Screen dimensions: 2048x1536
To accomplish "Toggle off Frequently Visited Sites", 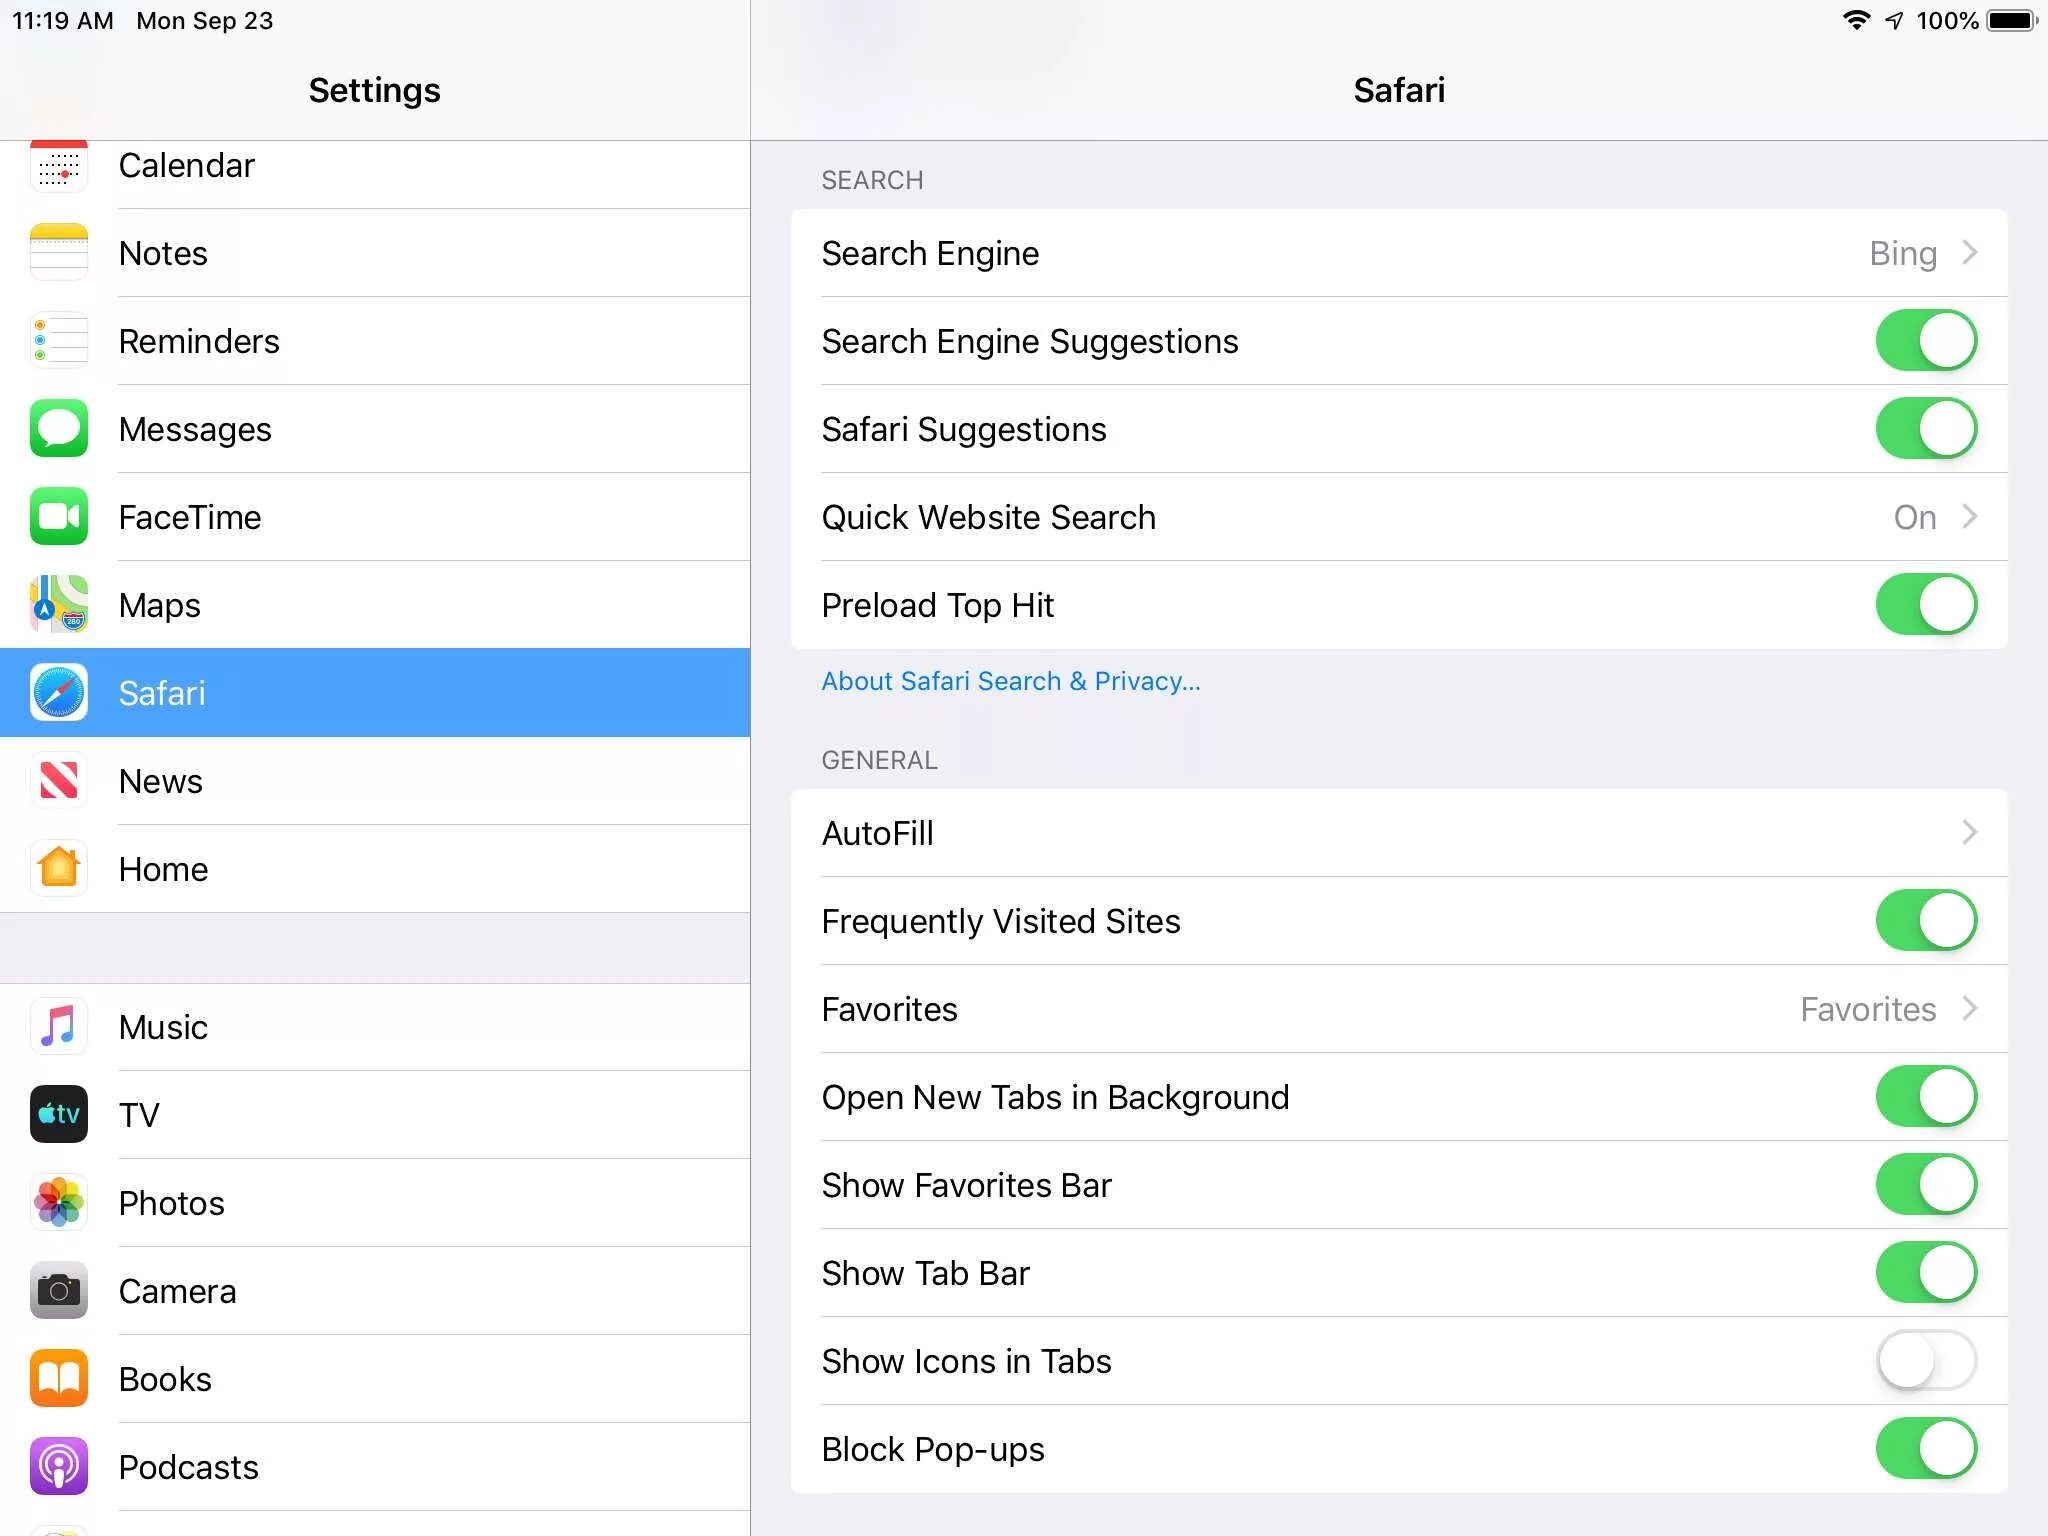I will click(1925, 921).
